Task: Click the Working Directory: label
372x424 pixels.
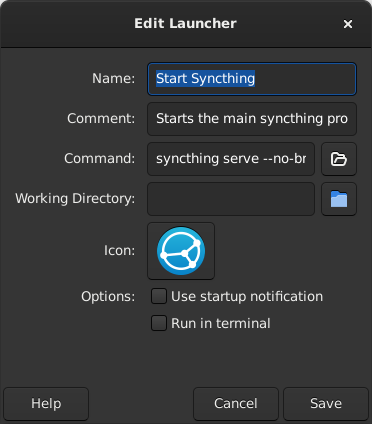Action: point(75,198)
